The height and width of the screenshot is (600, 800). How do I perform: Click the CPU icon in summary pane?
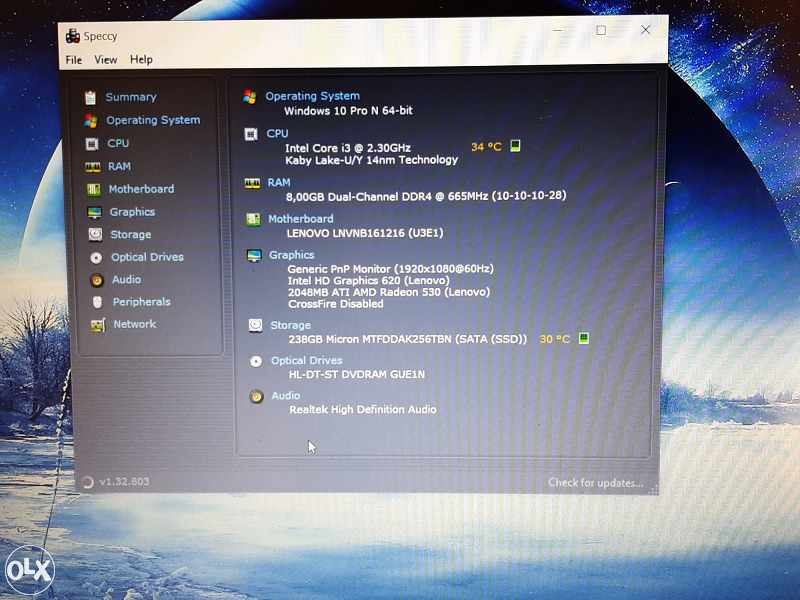coord(251,134)
